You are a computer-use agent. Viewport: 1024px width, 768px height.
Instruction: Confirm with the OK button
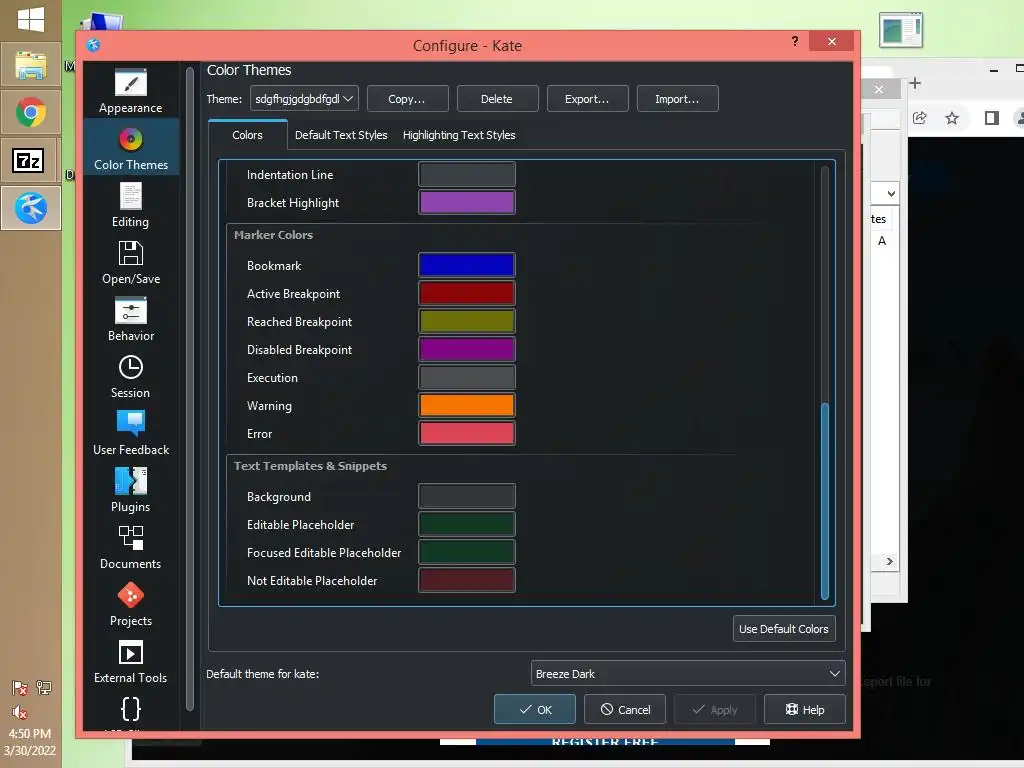(535, 709)
